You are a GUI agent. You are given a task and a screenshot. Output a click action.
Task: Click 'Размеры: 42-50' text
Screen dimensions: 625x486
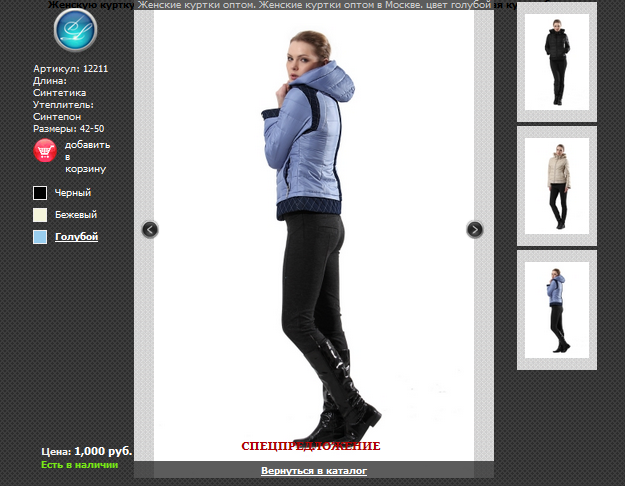pyautogui.click(x=69, y=129)
